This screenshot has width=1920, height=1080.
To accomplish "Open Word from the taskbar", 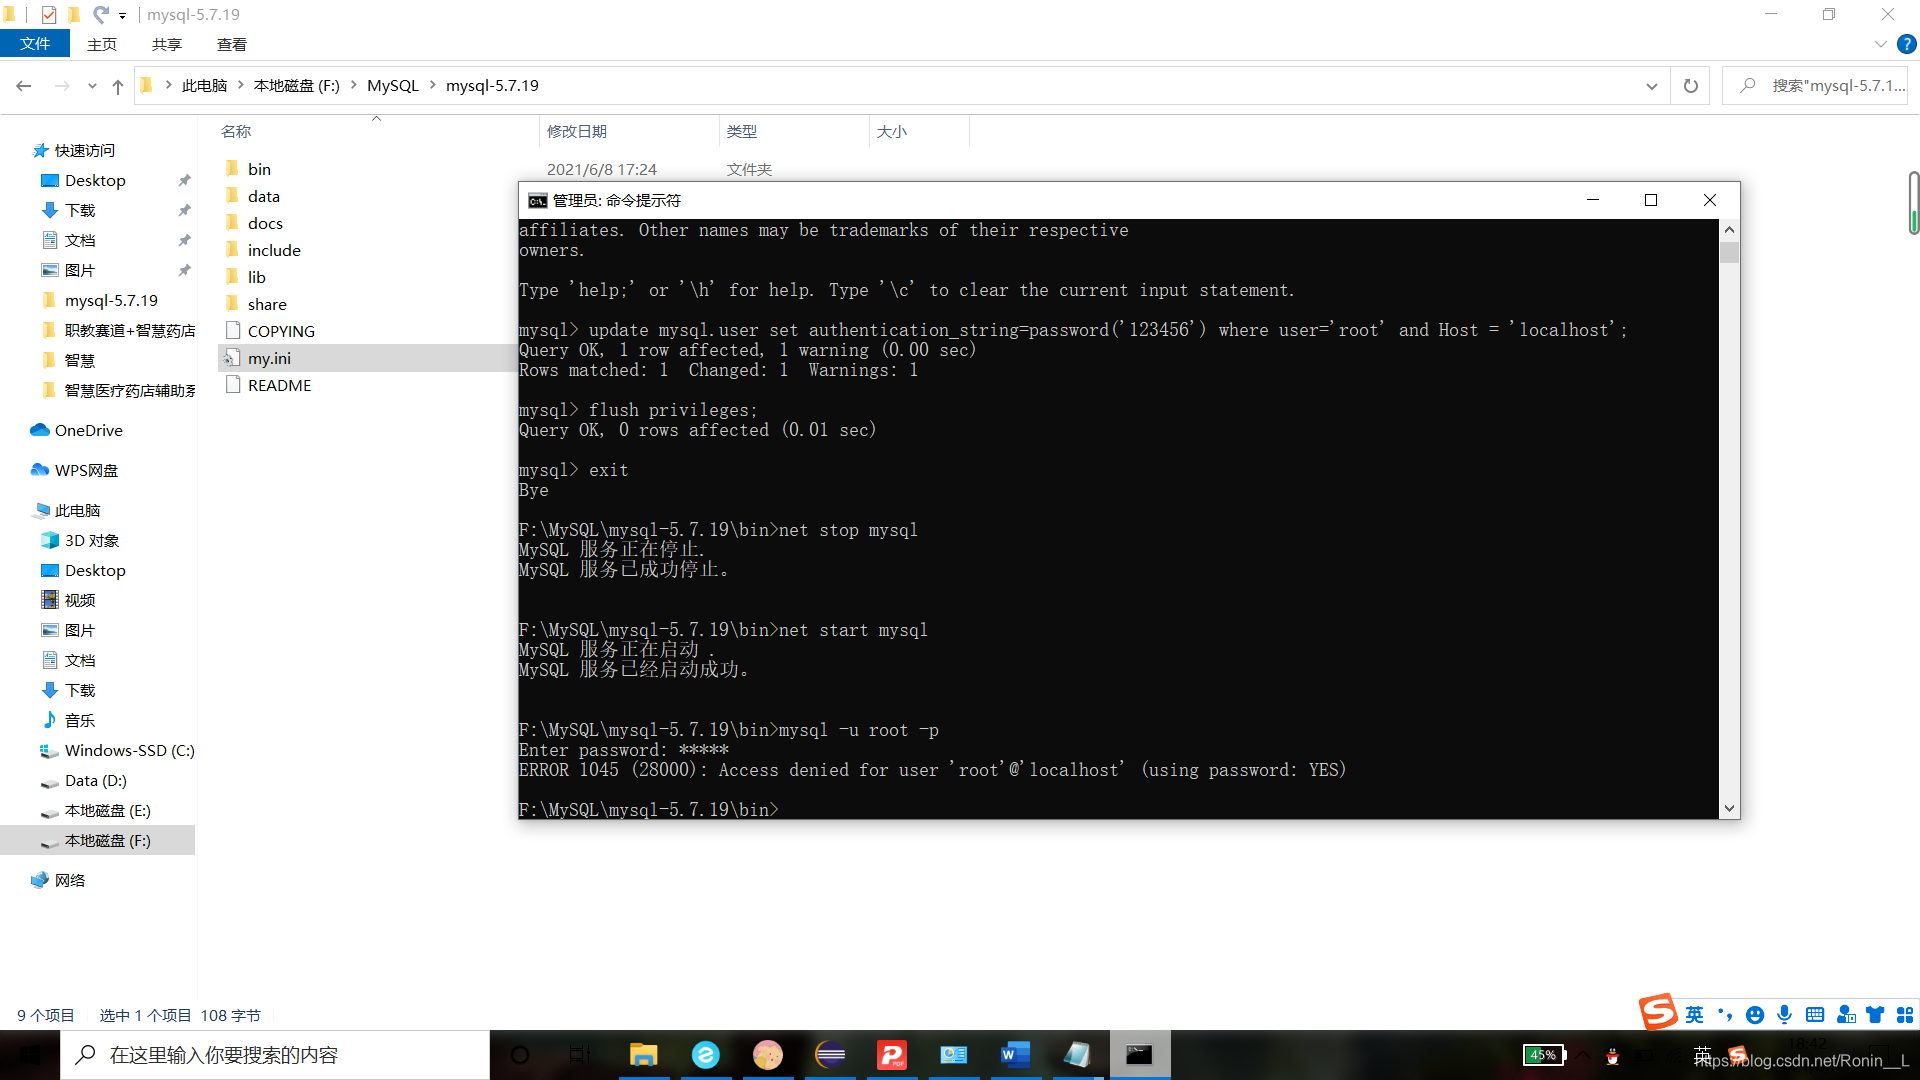I will [1015, 1055].
